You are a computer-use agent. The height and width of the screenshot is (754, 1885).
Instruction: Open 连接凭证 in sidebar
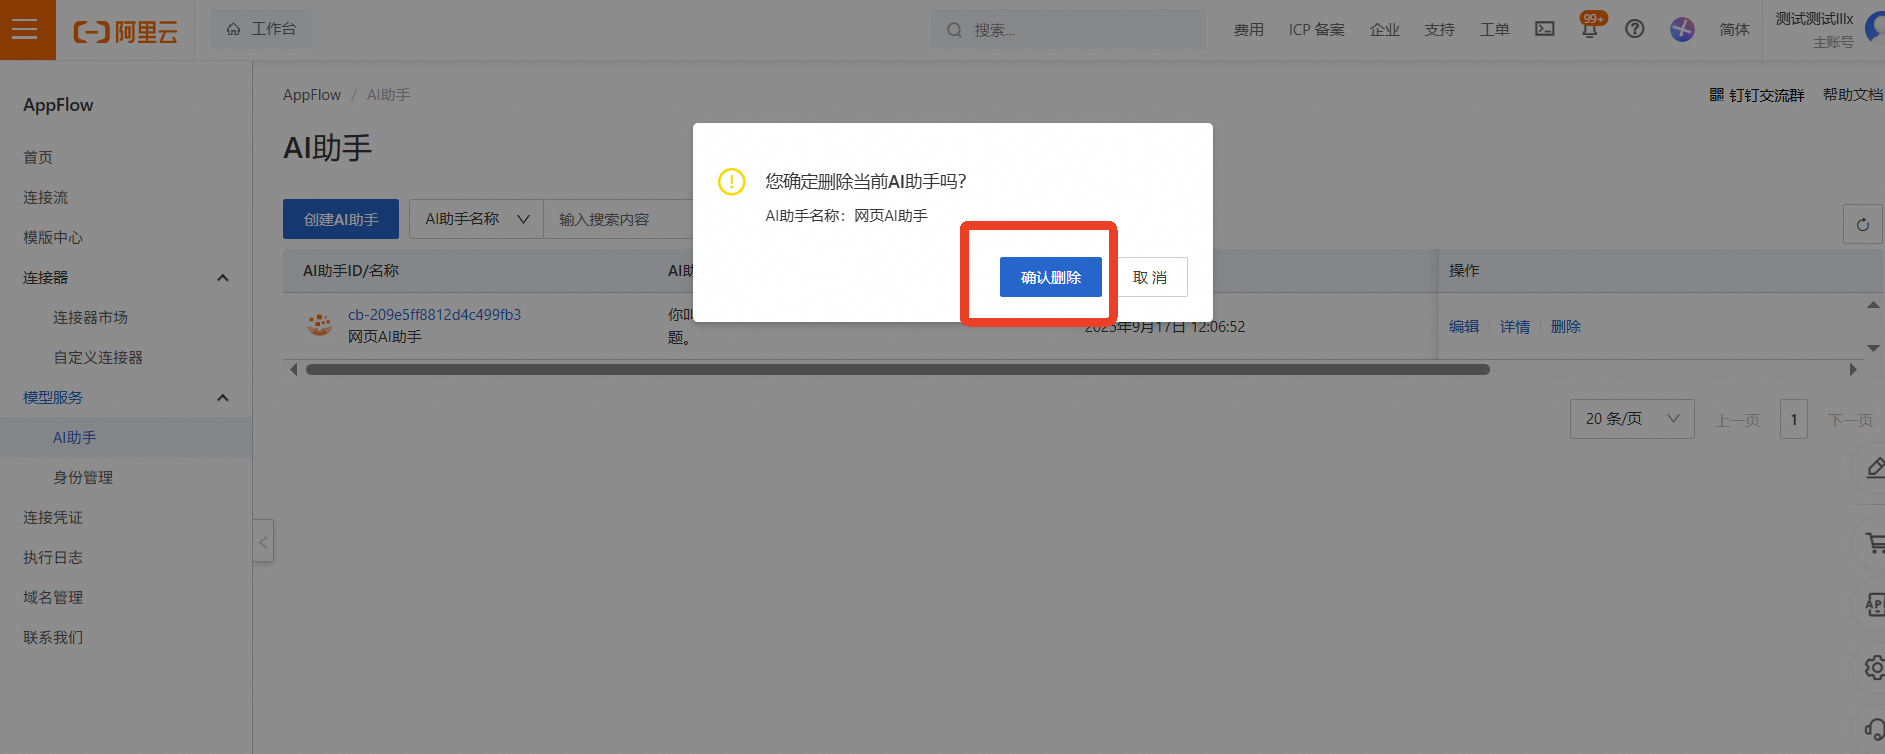pos(53,517)
